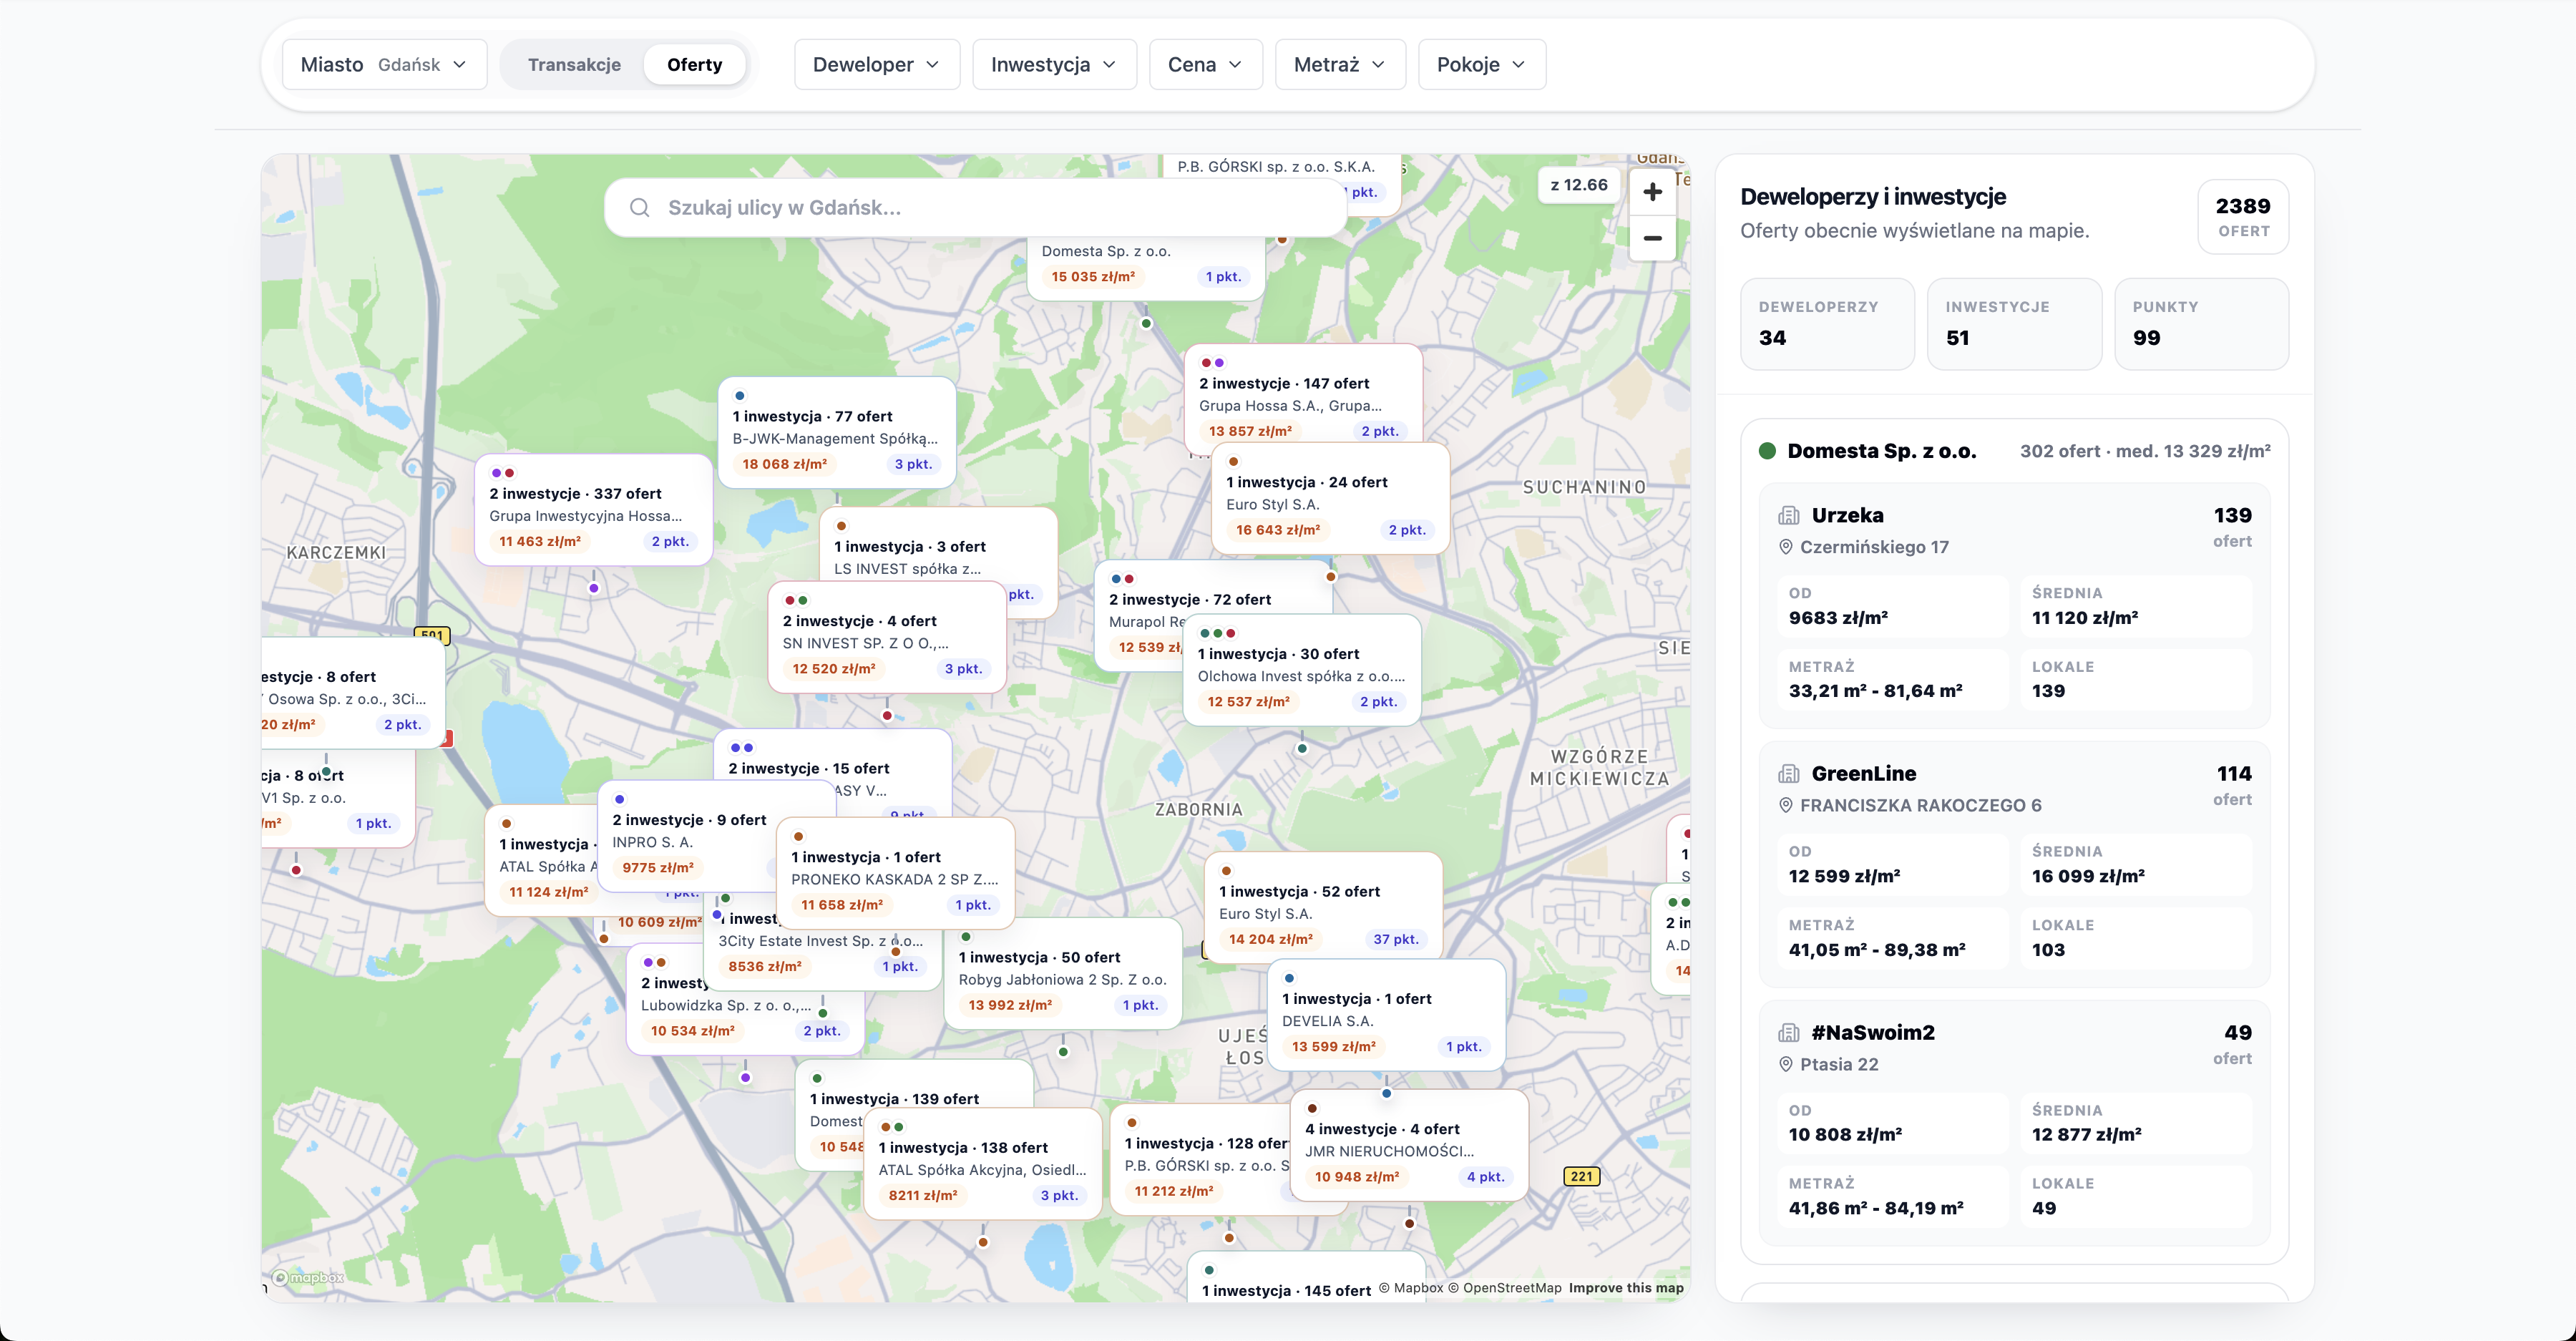Screen dimensions: 2576x1341
Task: Open the Miasto Gdańsk dropdown
Action: click(384, 64)
